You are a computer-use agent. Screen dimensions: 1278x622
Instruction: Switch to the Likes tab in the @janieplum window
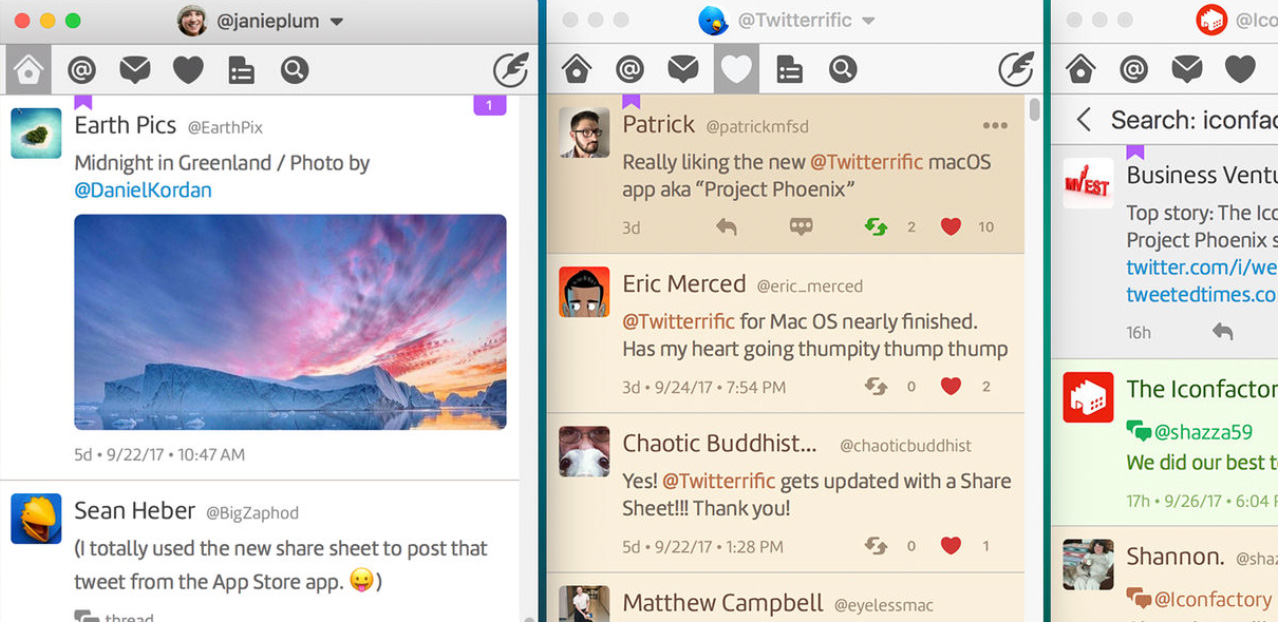[x=188, y=70]
